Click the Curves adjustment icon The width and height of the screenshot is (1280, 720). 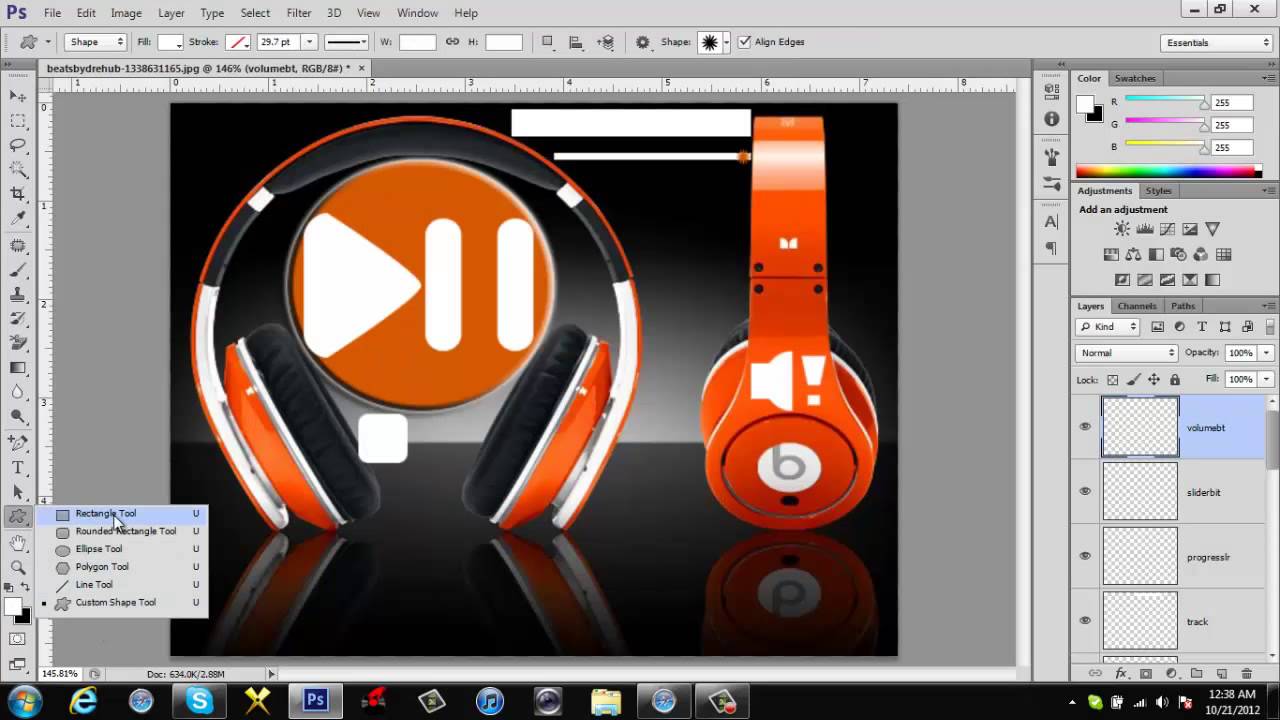1167,229
